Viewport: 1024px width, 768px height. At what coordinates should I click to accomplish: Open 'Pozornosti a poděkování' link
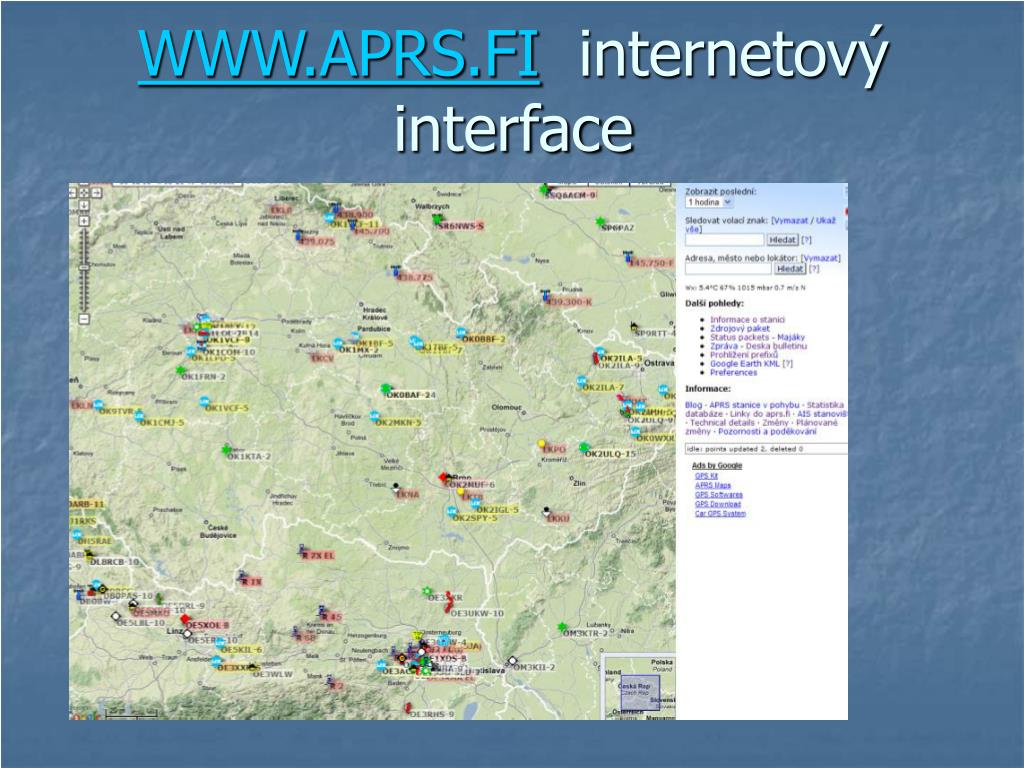tap(767, 432)
